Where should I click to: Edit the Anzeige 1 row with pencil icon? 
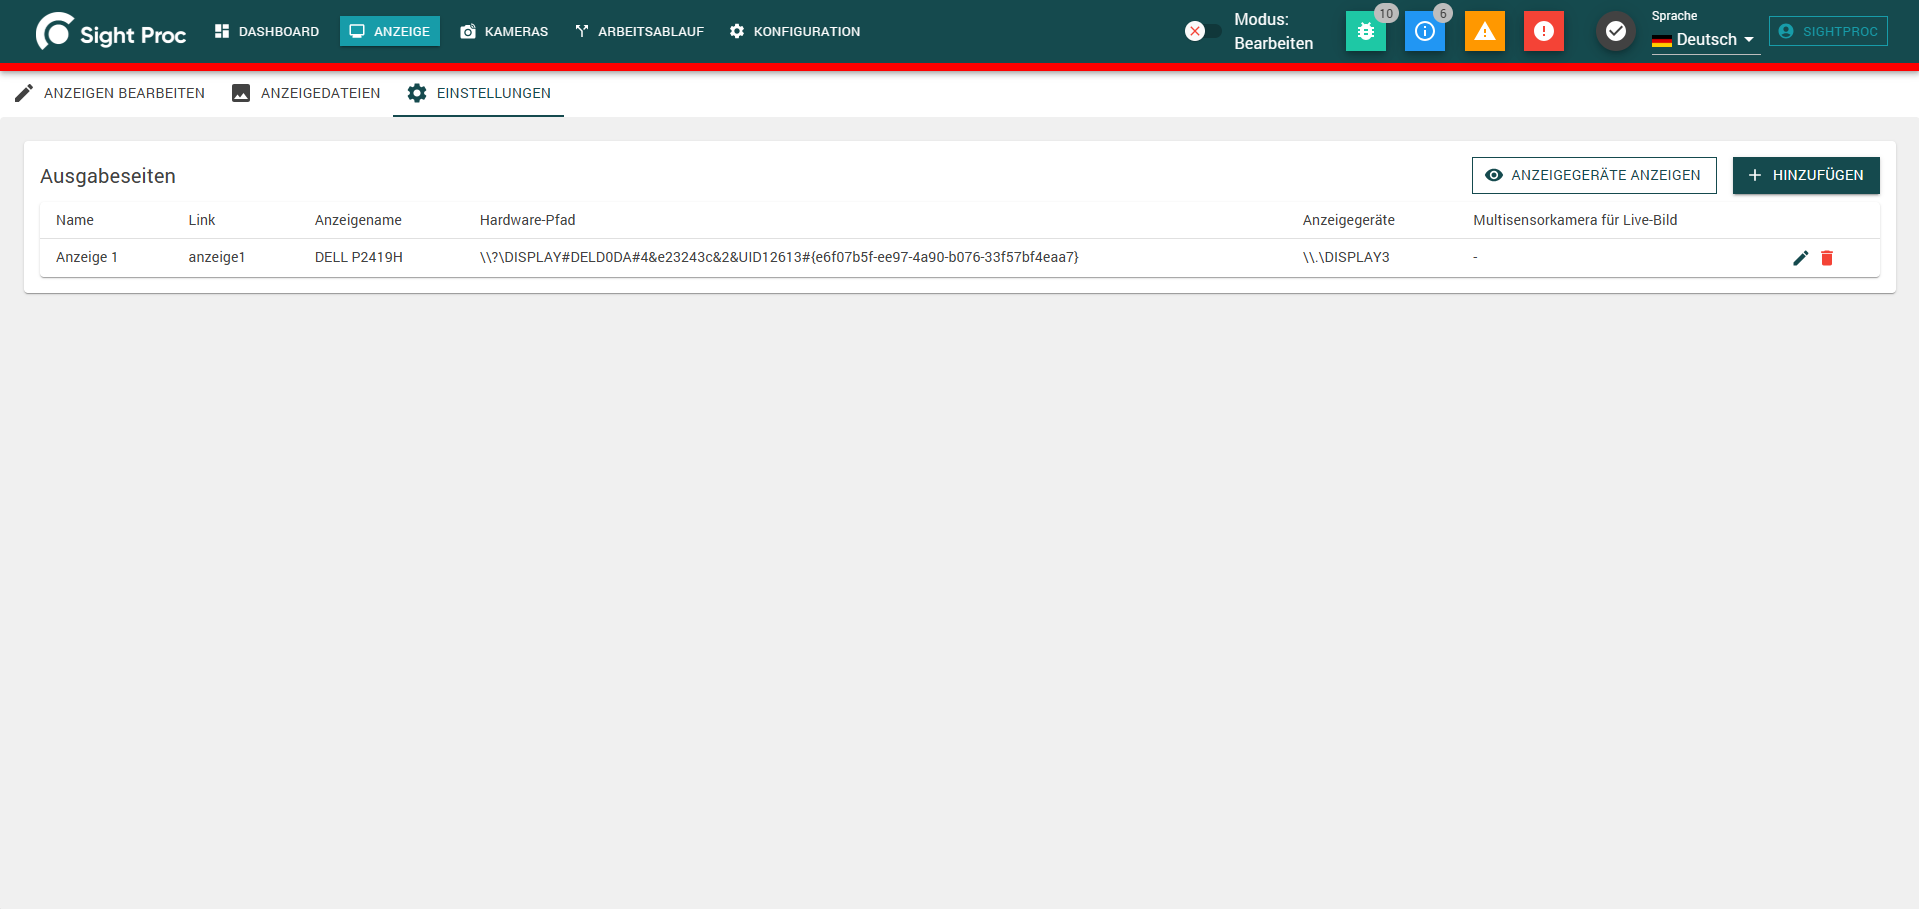(1801, 258)
